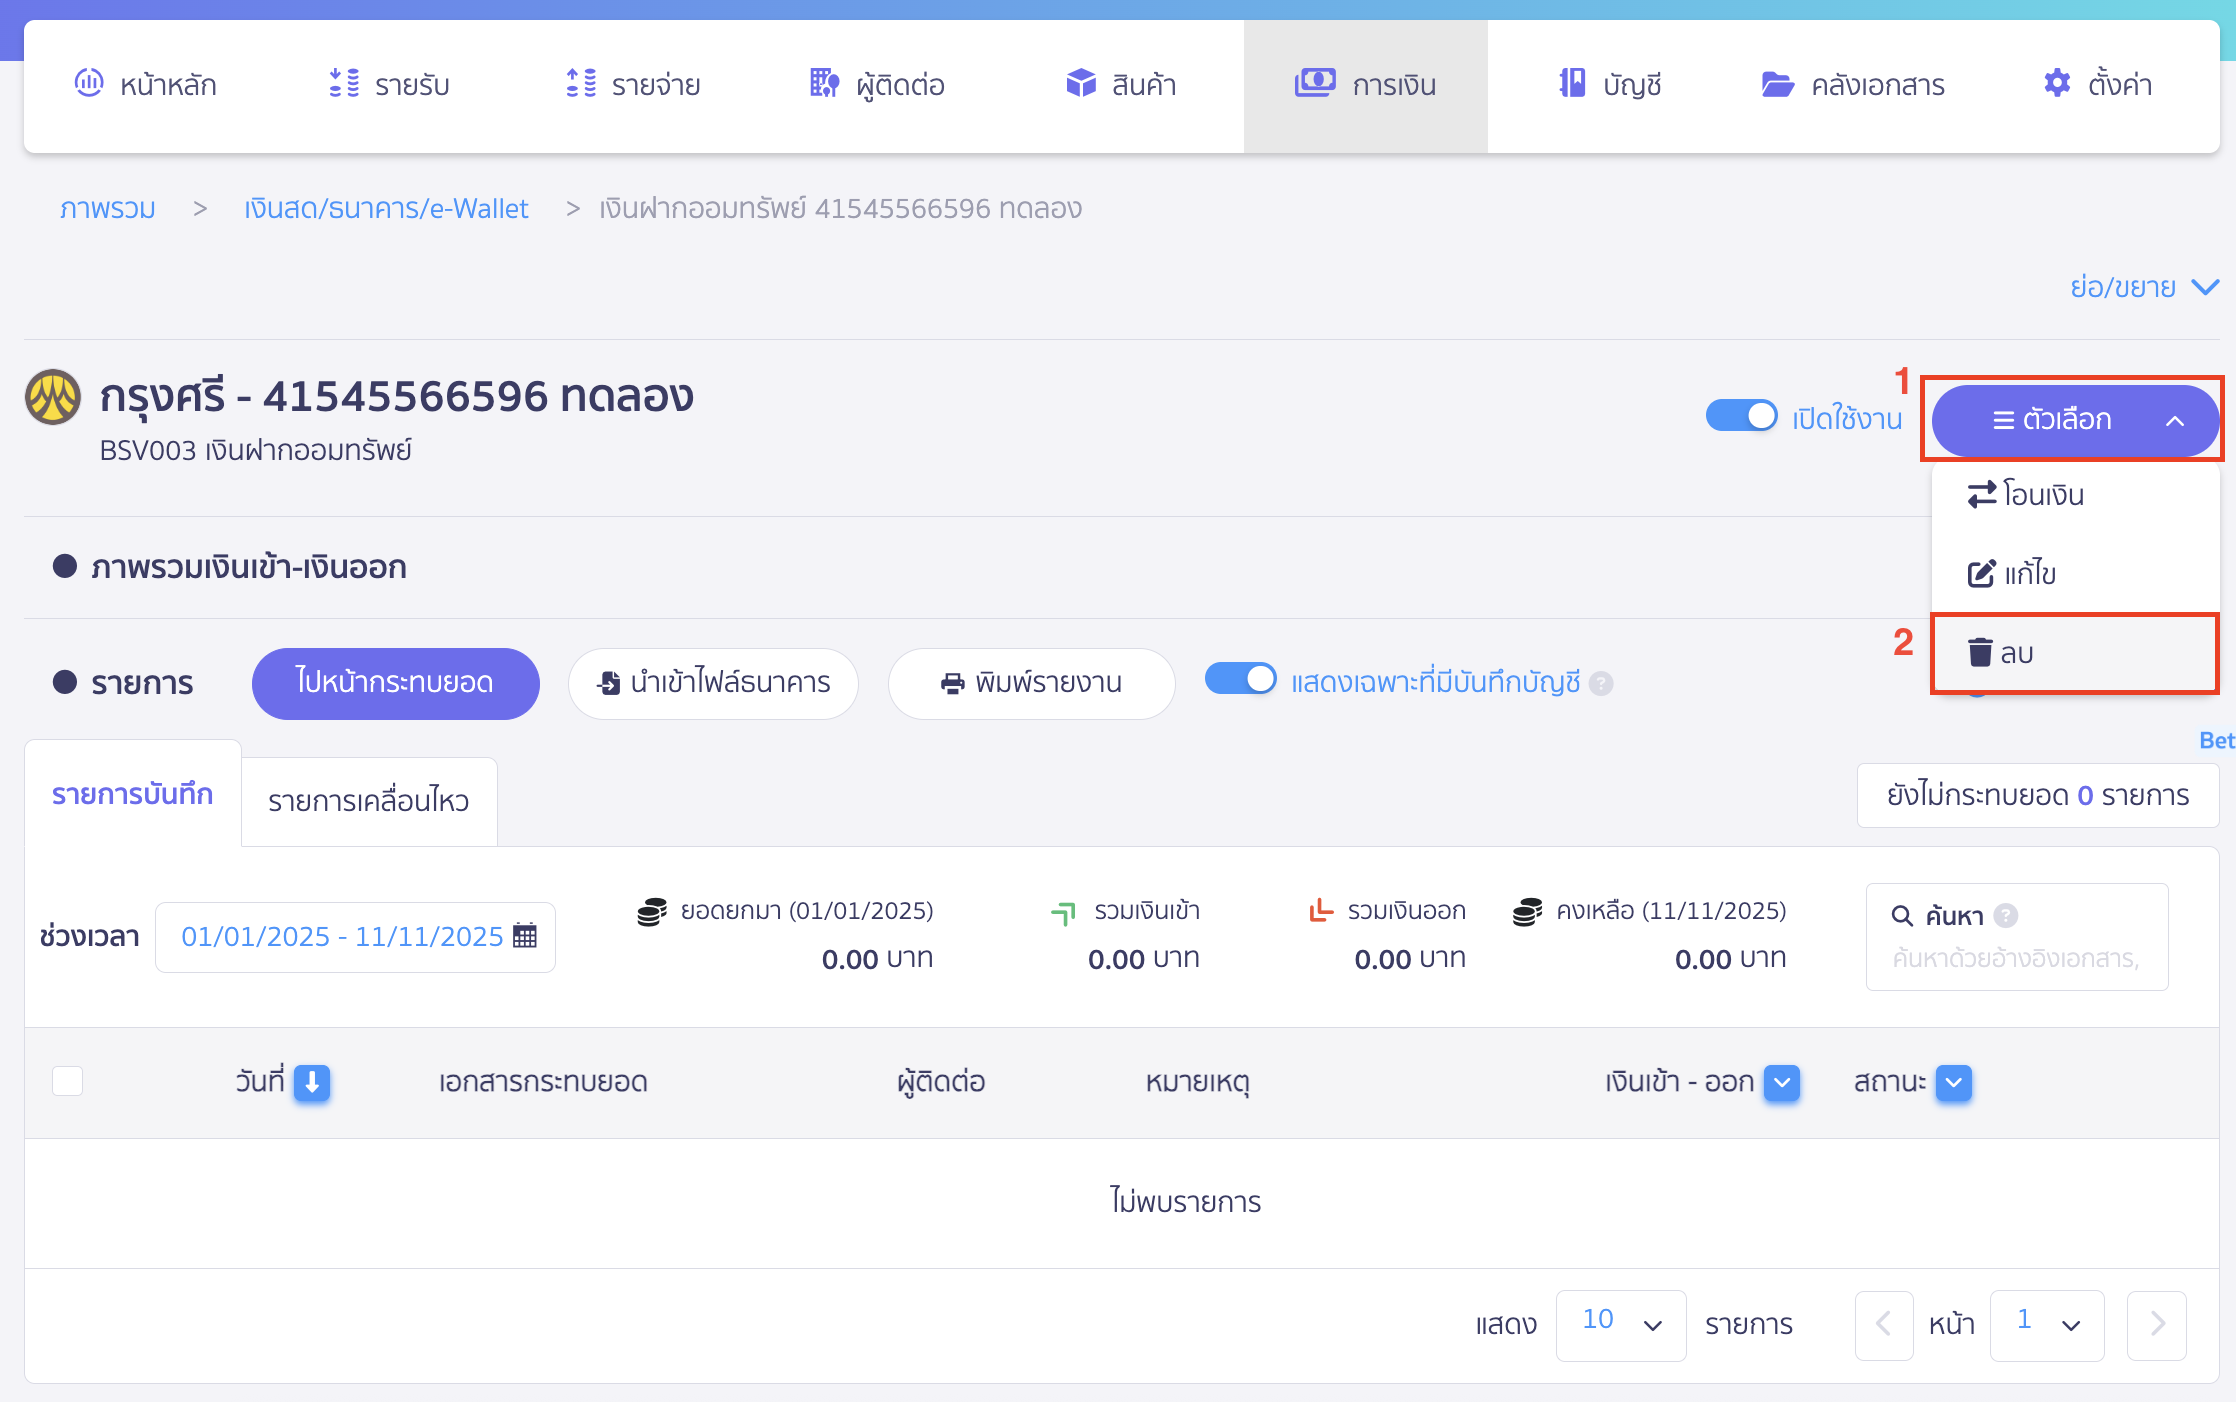
Task: Click the date sort arrow icon
Action: (x=312, y=1082)
